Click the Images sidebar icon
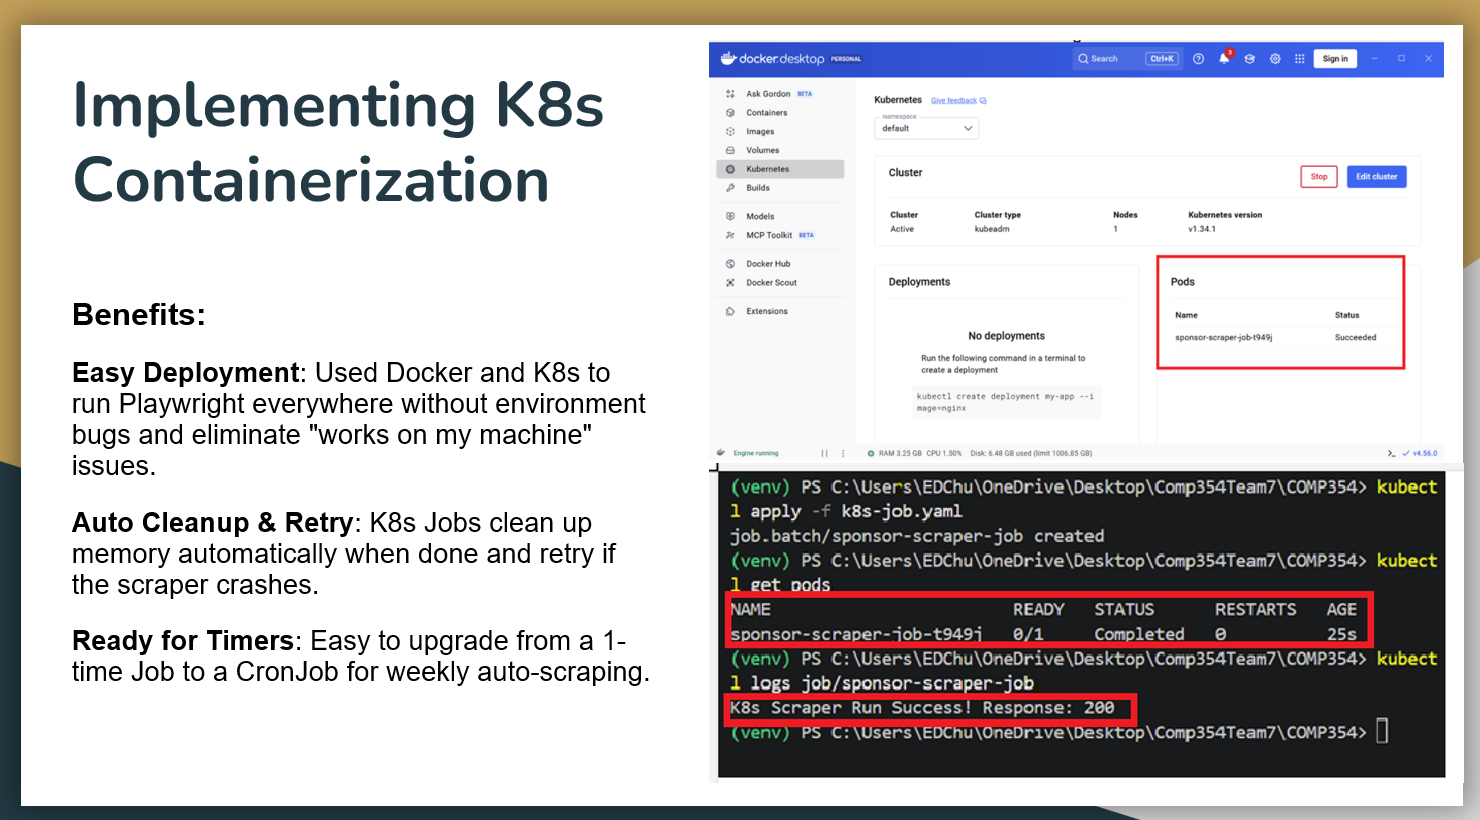This screenshot has height=820, width=1480. [730, 132]
